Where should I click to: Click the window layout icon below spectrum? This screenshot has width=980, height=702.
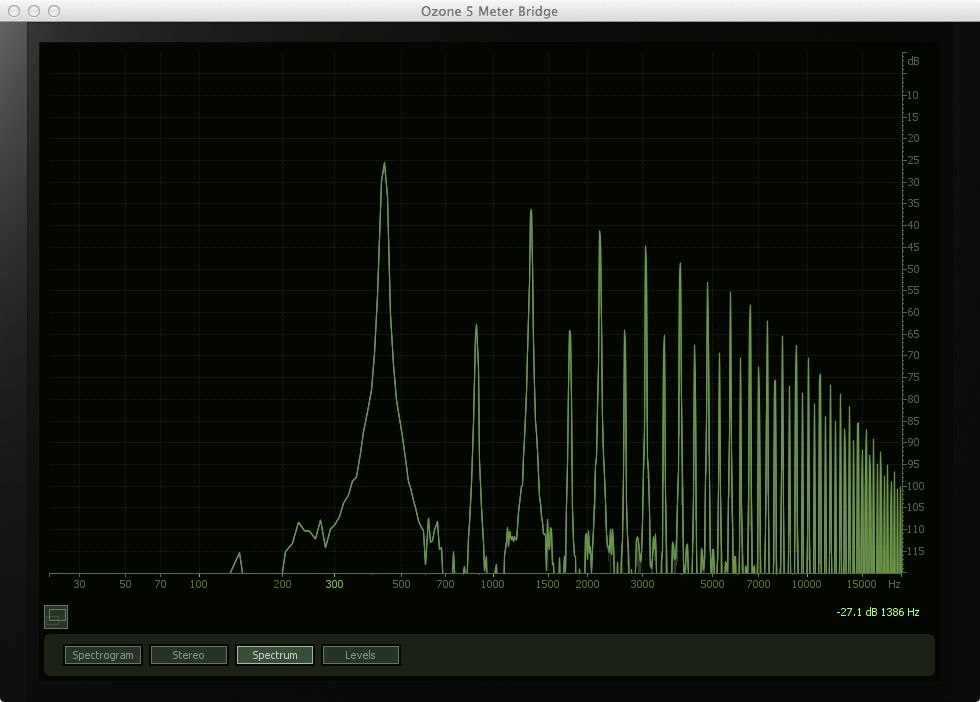click(x=56, y=617)
